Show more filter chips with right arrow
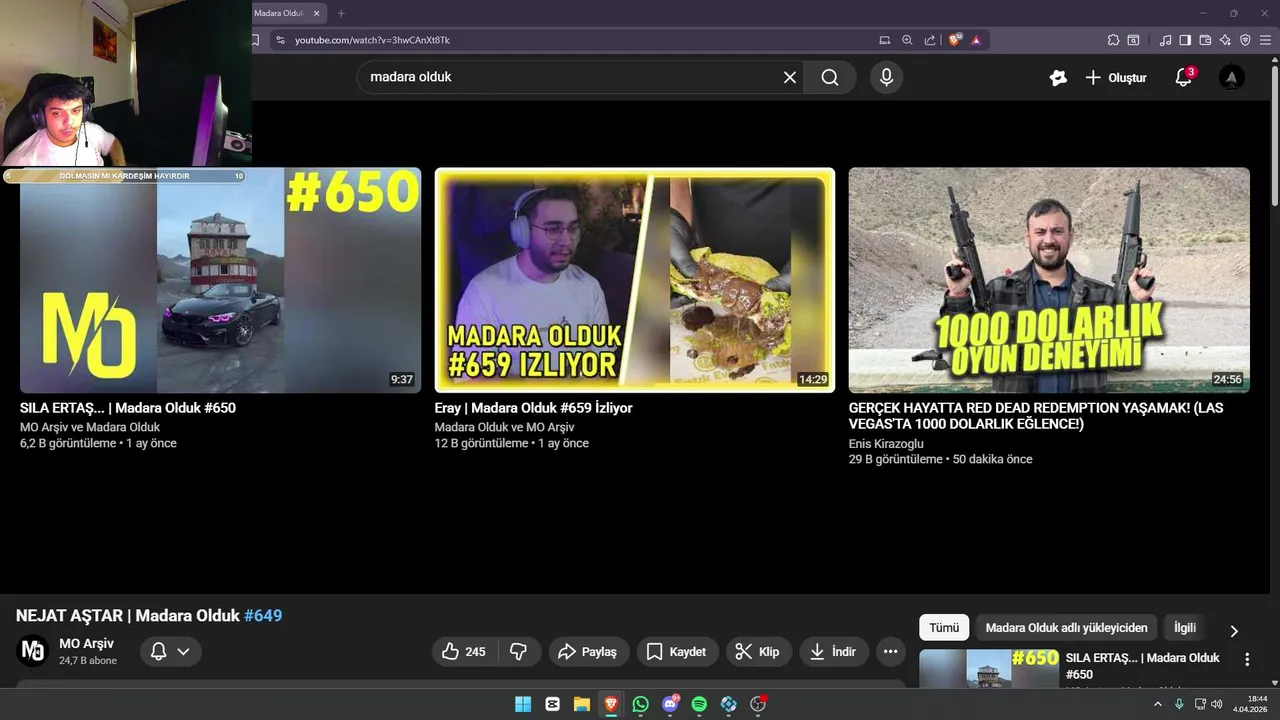 (x=1234, y=631)
